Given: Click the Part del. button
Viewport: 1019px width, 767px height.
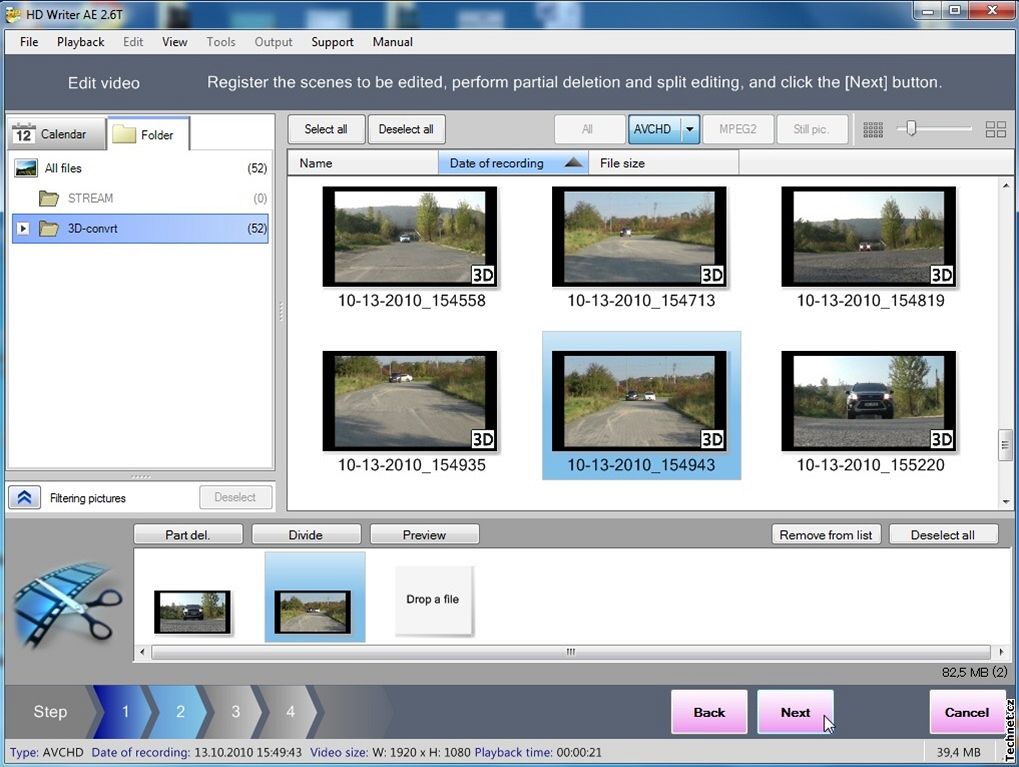Looking at the screenshot, I should [188, 534].
